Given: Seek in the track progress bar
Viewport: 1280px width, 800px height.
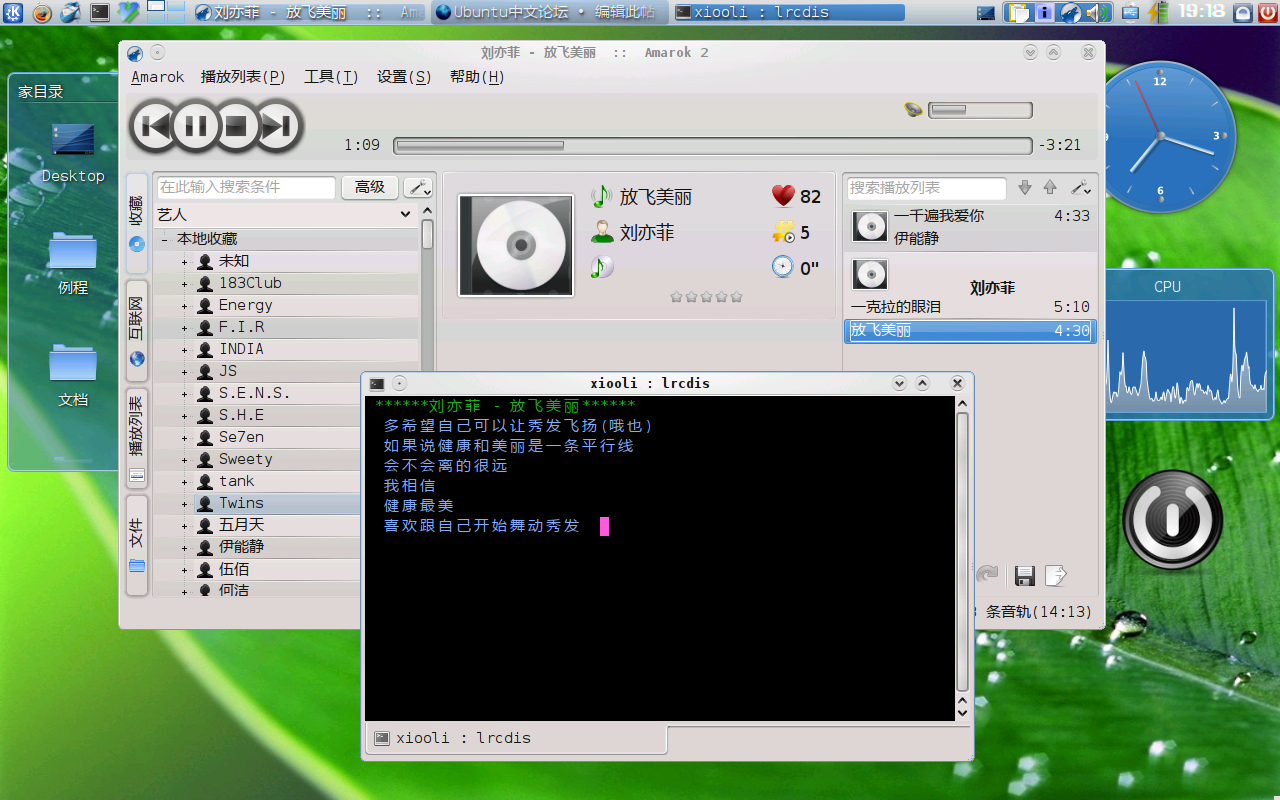Looking at the screenshot, I should tap(712, 146).
